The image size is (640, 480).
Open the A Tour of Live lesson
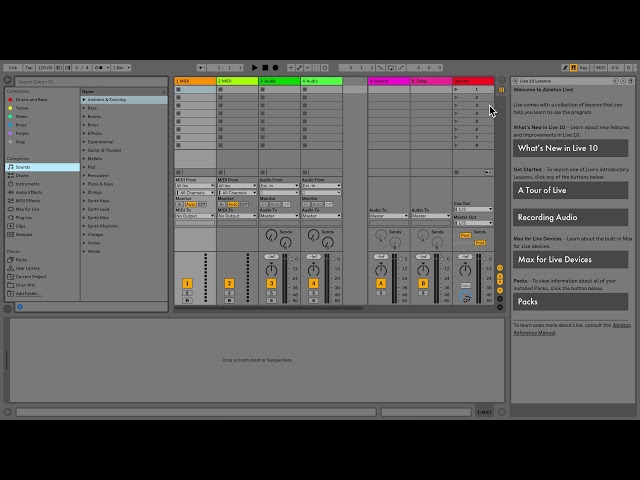570,190
